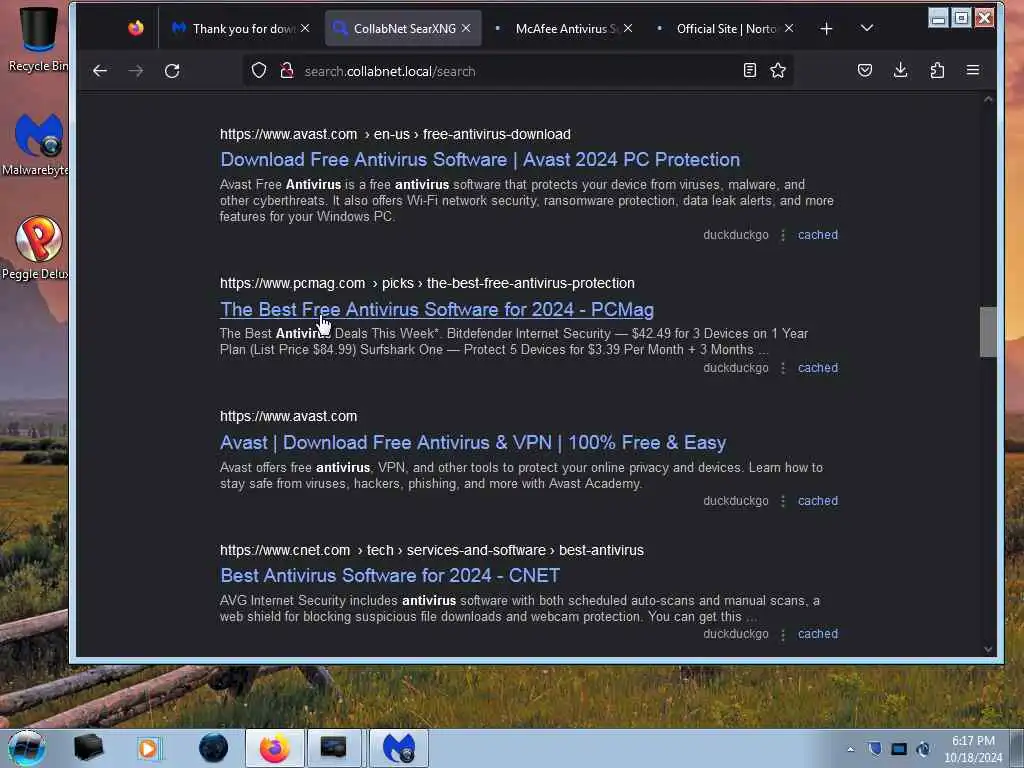This screenshot has width=1024, height=768.
Task: Open the Save to Pocket icon
Action: point(865,71)
